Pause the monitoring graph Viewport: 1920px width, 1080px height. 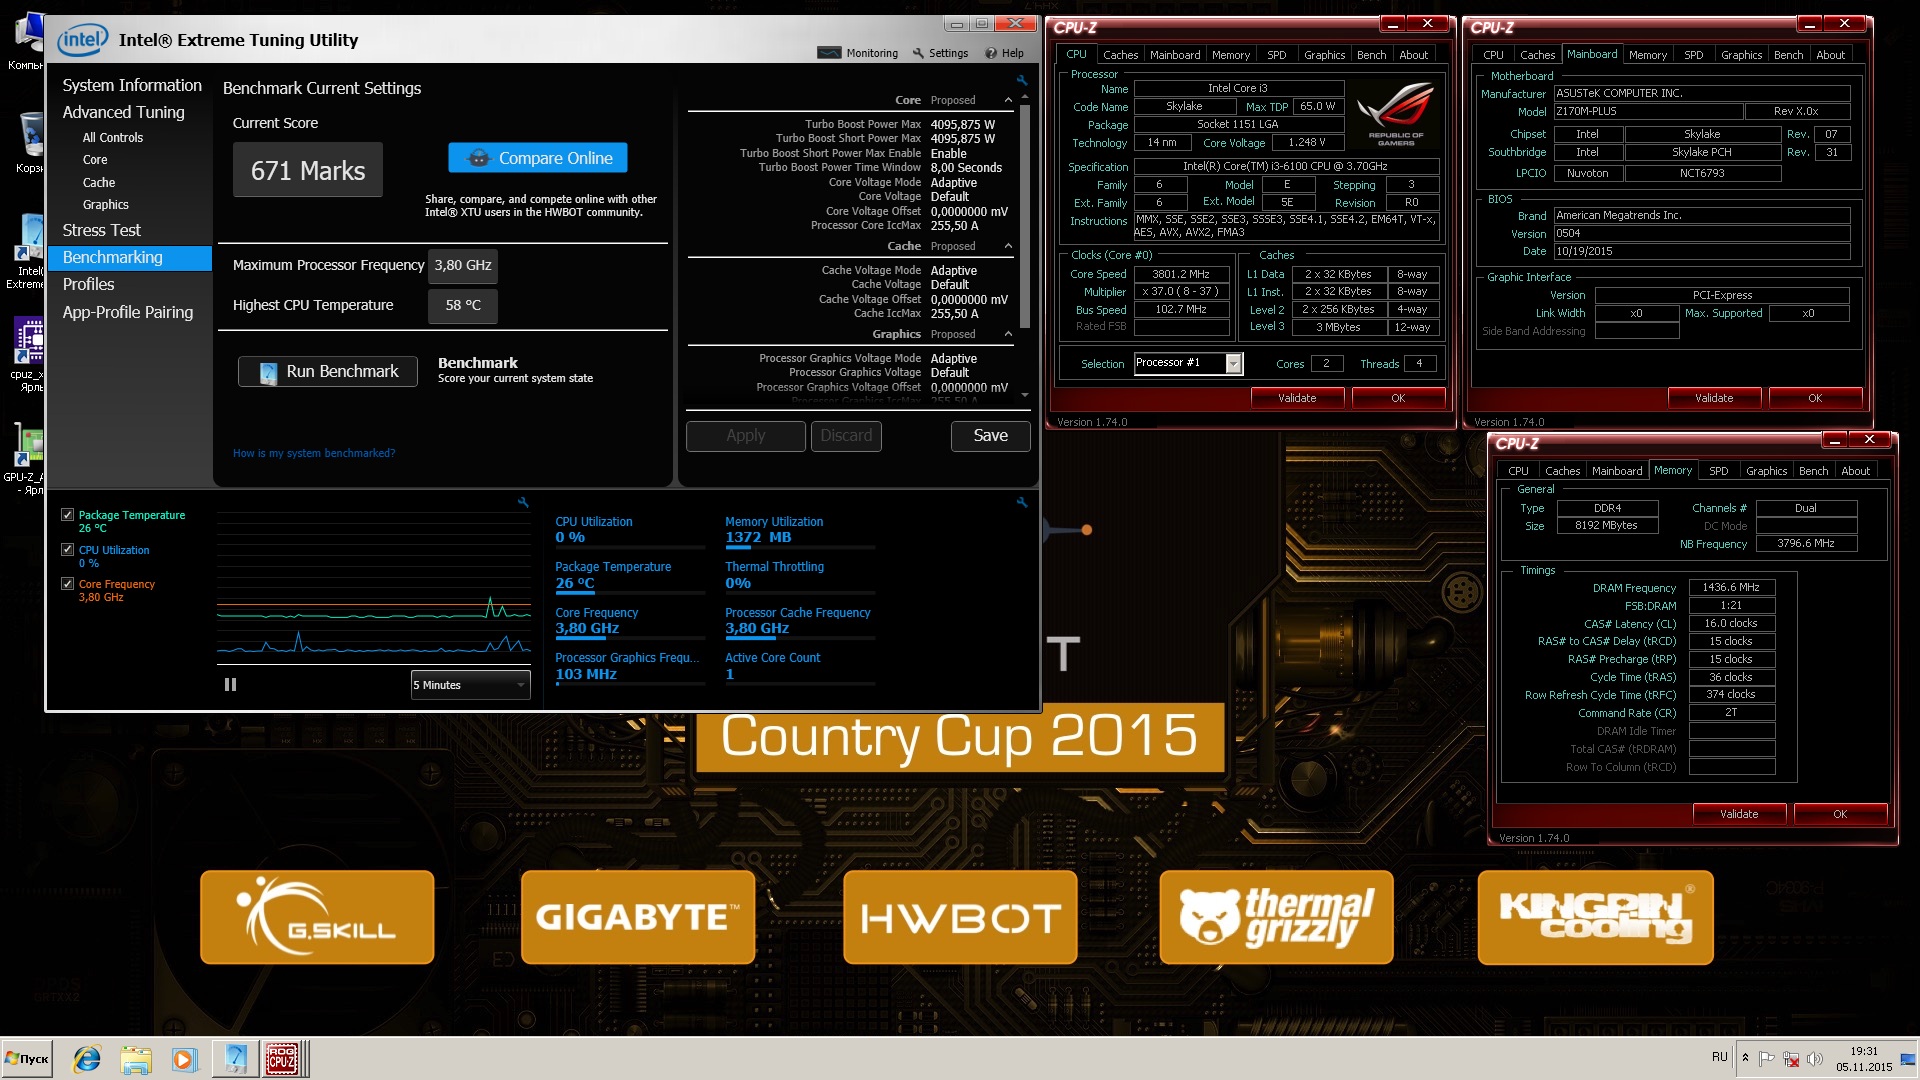point(230,685)
